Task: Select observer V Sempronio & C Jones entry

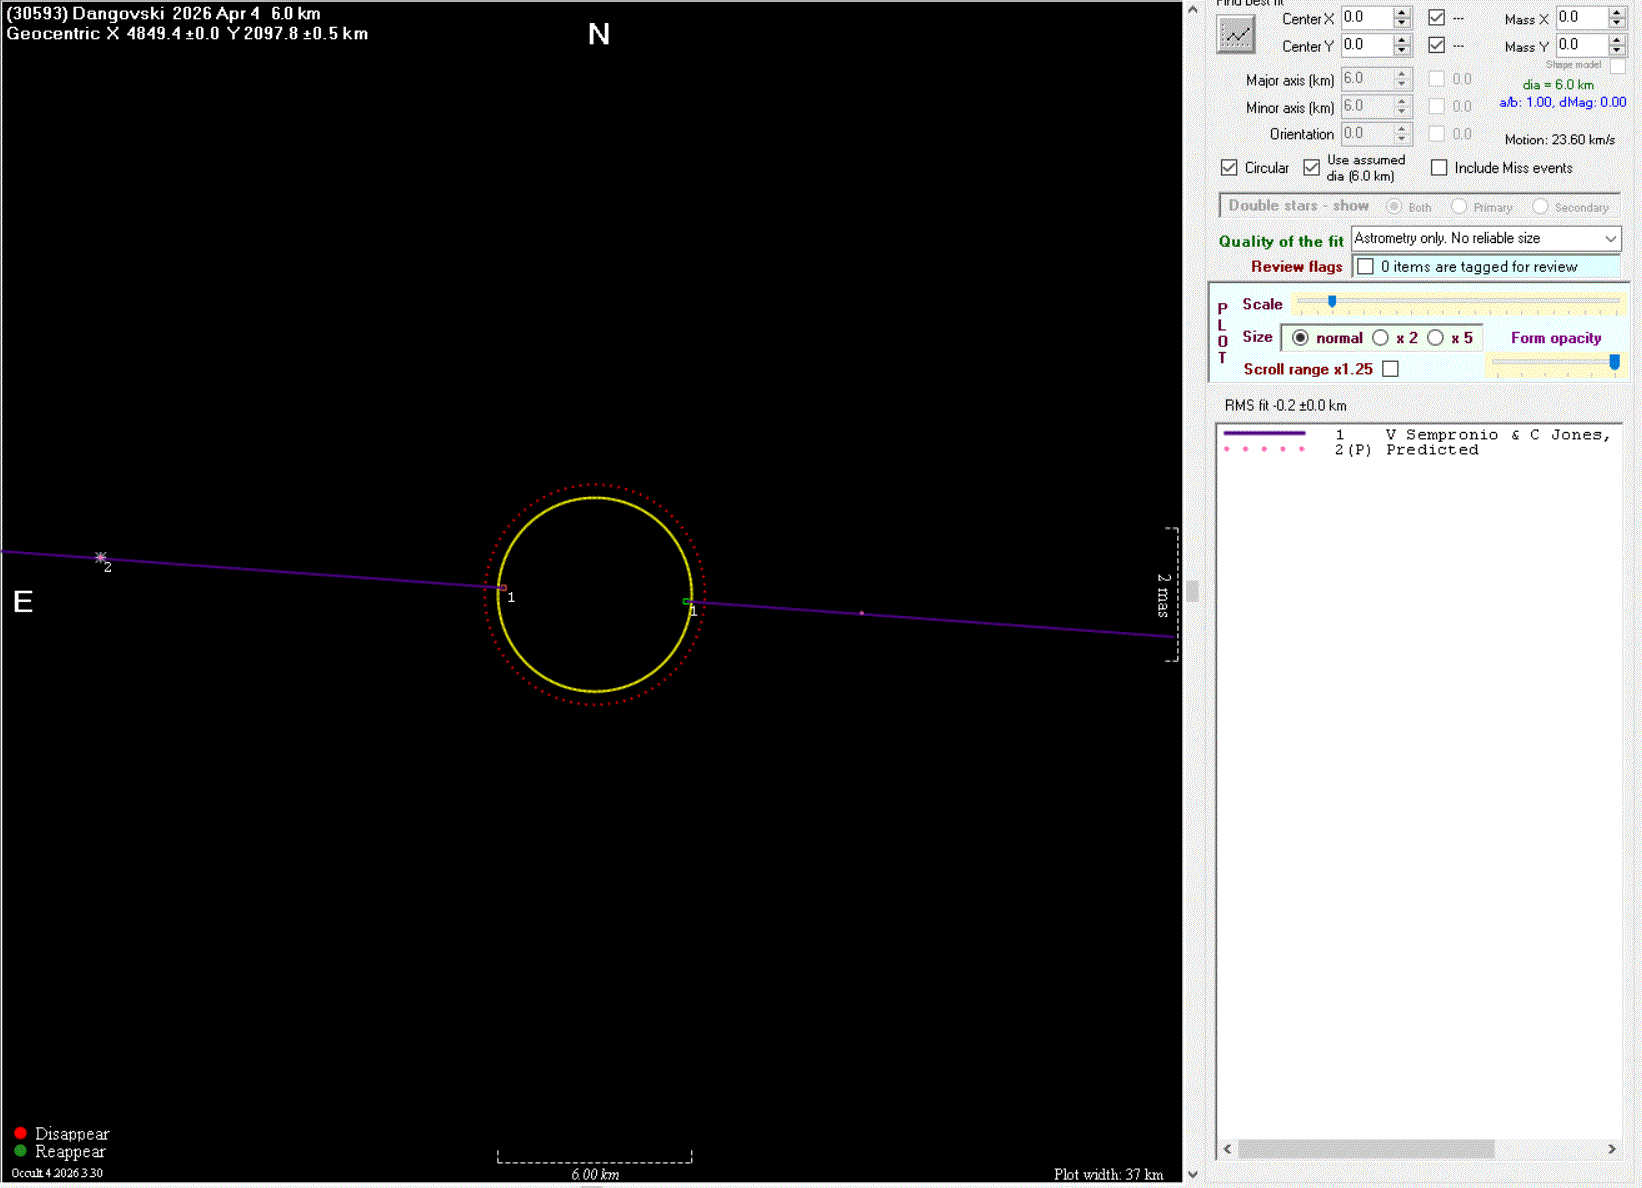Action: (x=1497, y=435)
